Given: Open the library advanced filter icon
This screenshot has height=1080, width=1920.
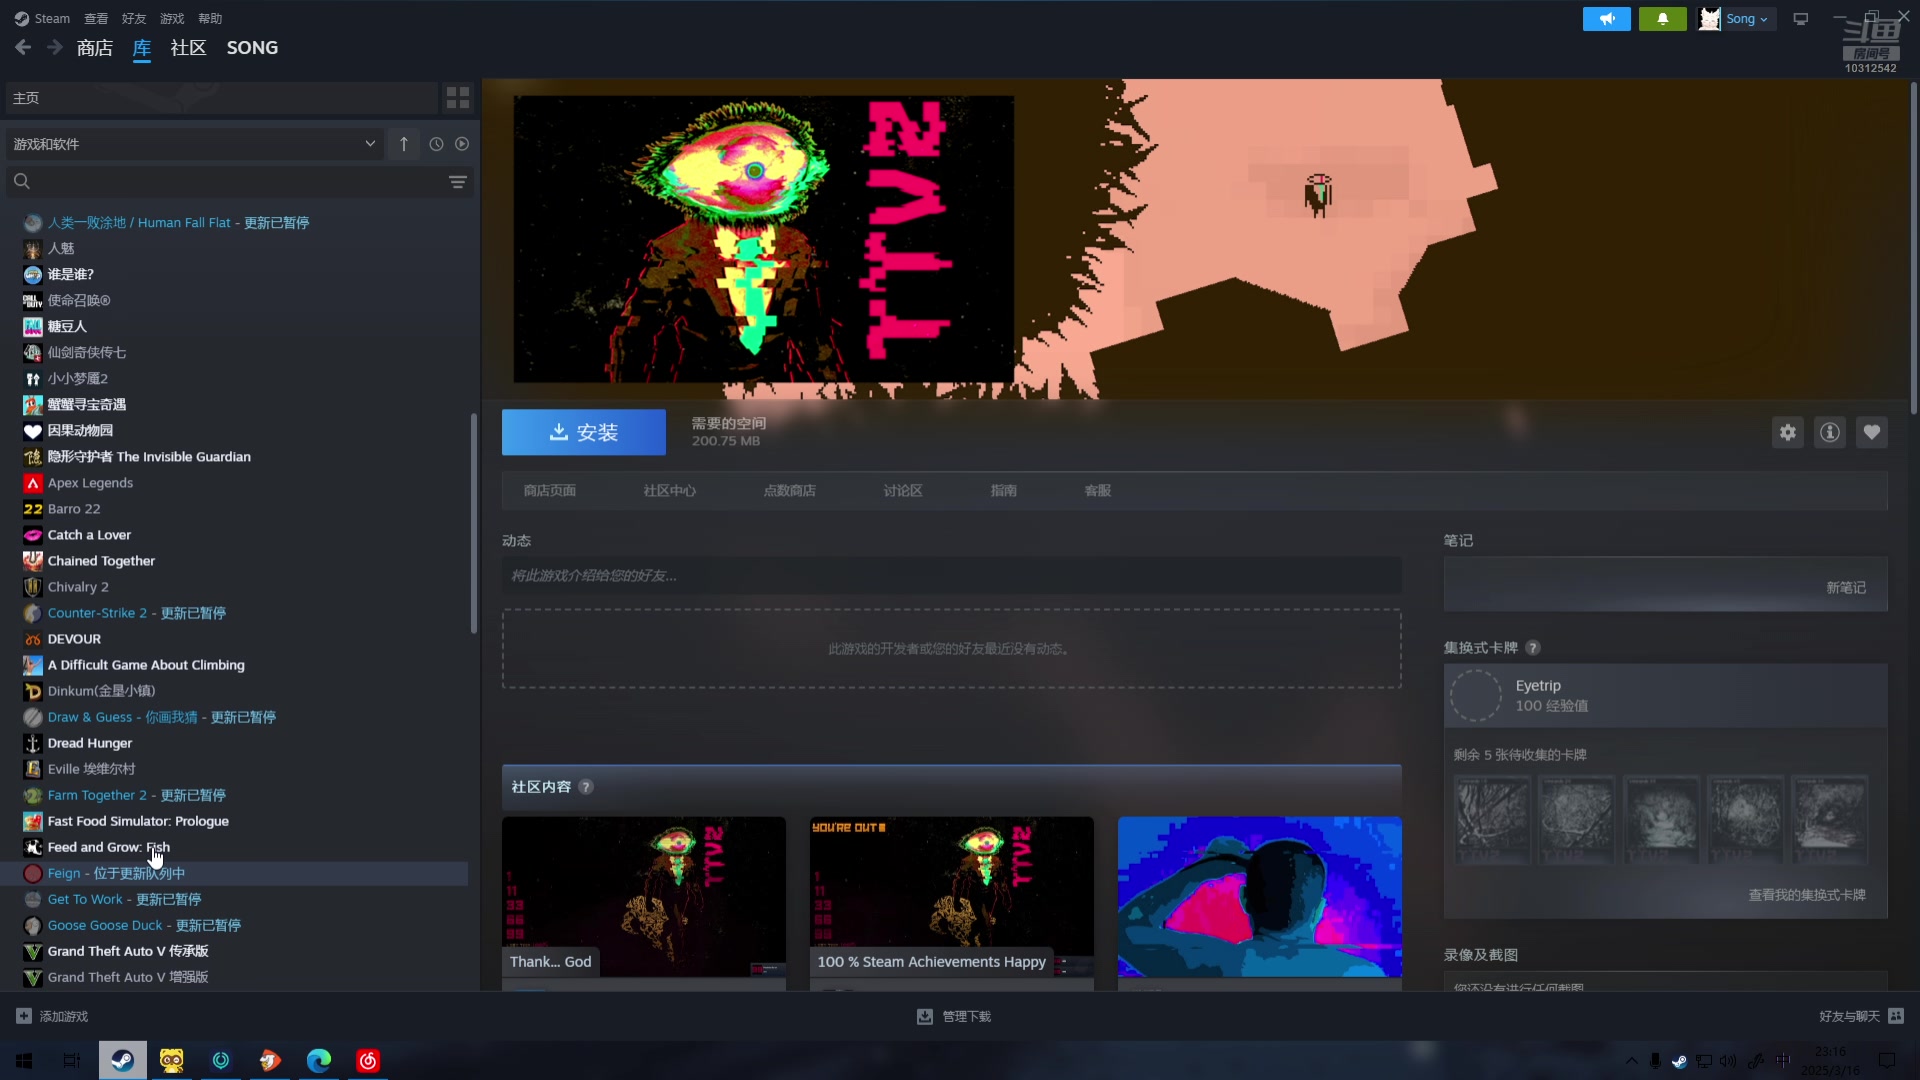Looking at the screenshot, I should [458, 181].
